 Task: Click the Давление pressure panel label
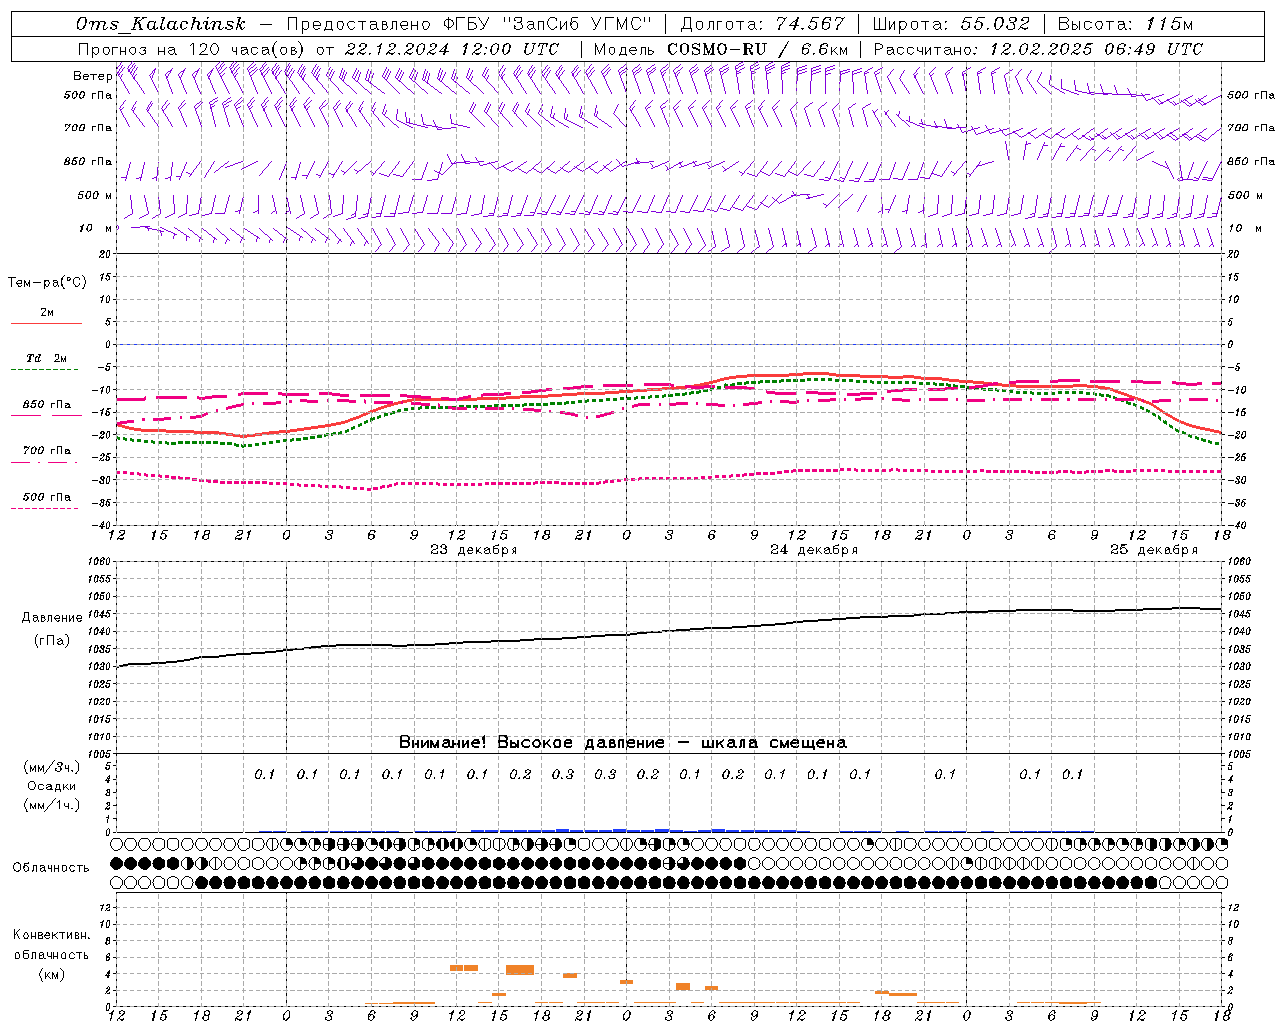coord(51,618)
